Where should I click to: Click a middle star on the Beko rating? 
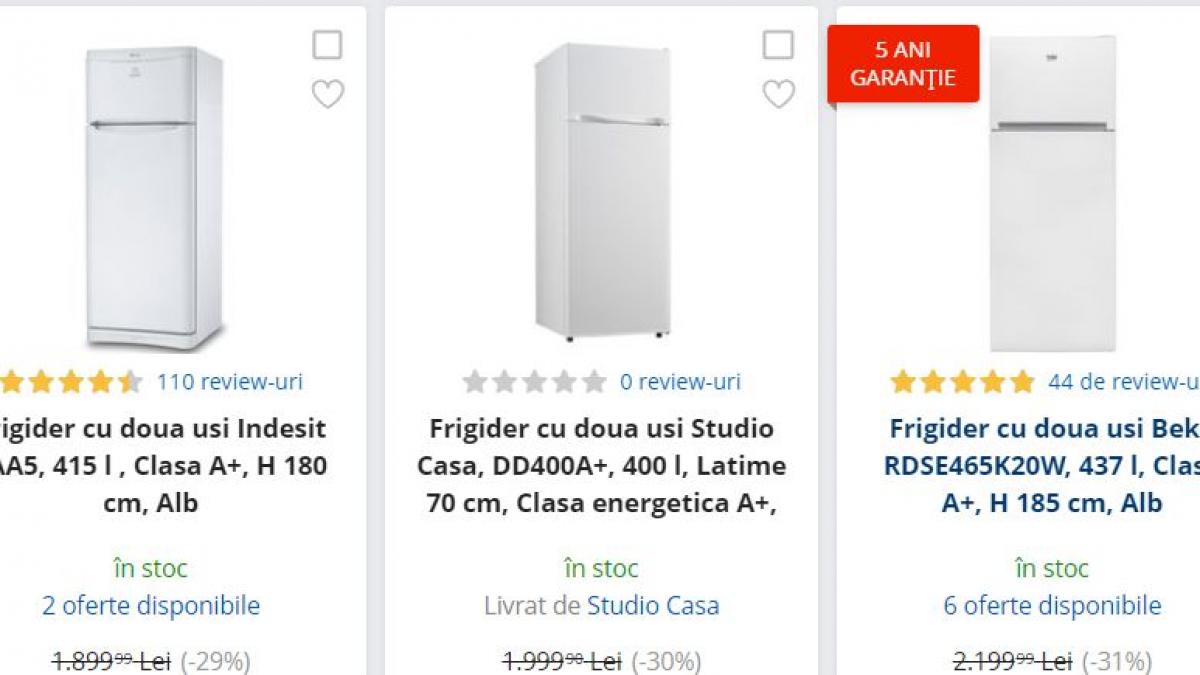[964, 381]
